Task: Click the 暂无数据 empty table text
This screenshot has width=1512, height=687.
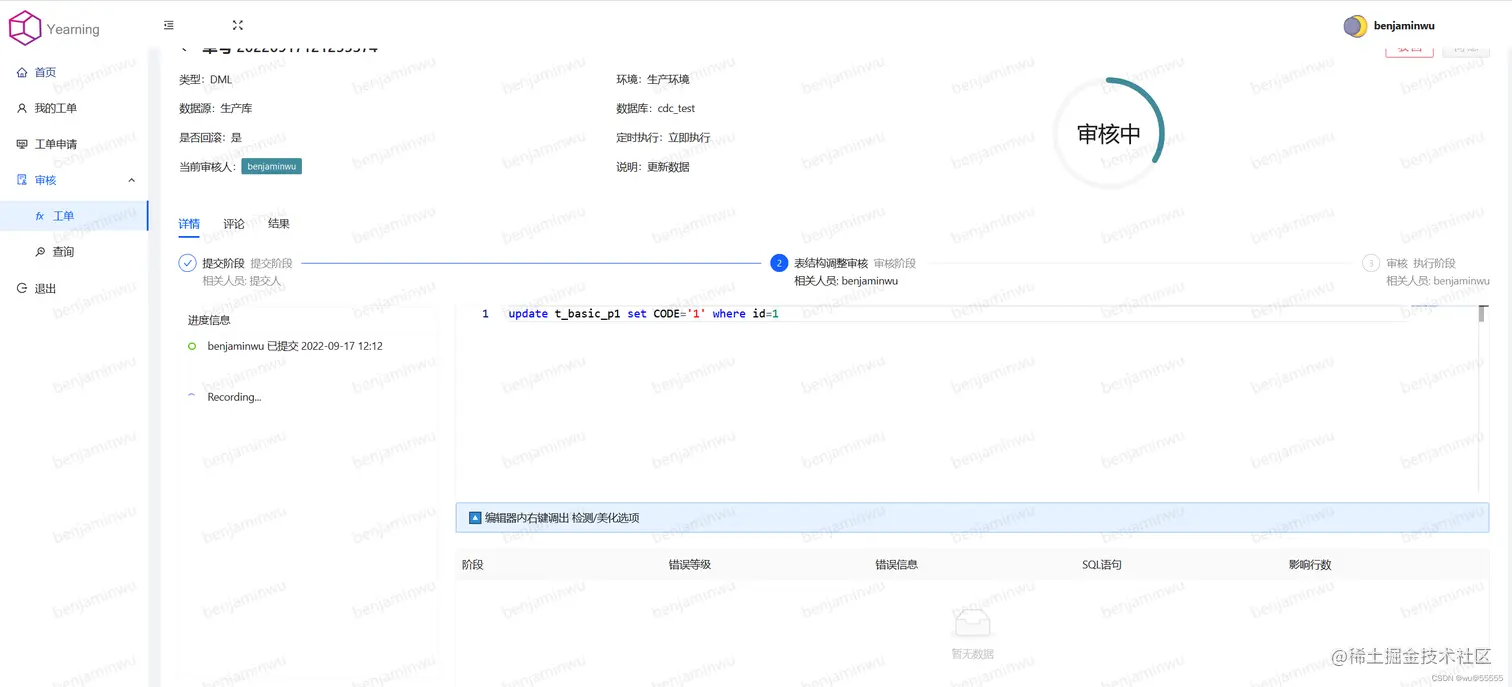Action: (972, 654)
